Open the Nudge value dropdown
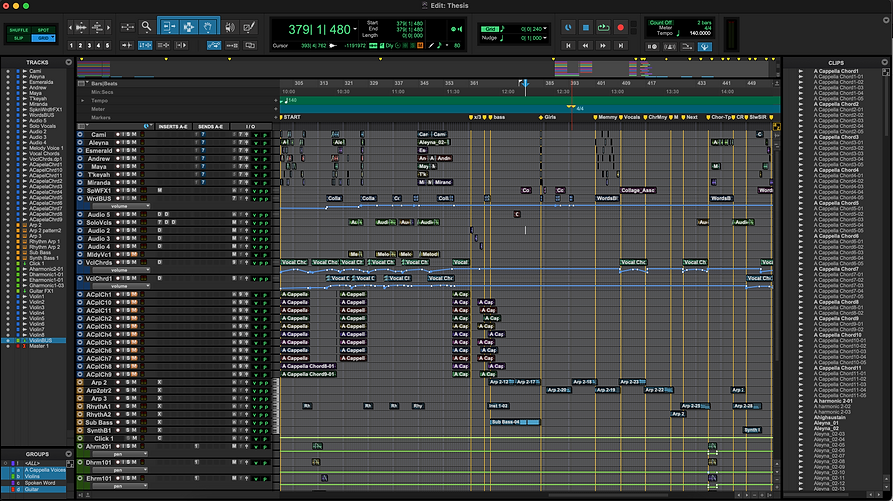 click(x=545, y=38)
